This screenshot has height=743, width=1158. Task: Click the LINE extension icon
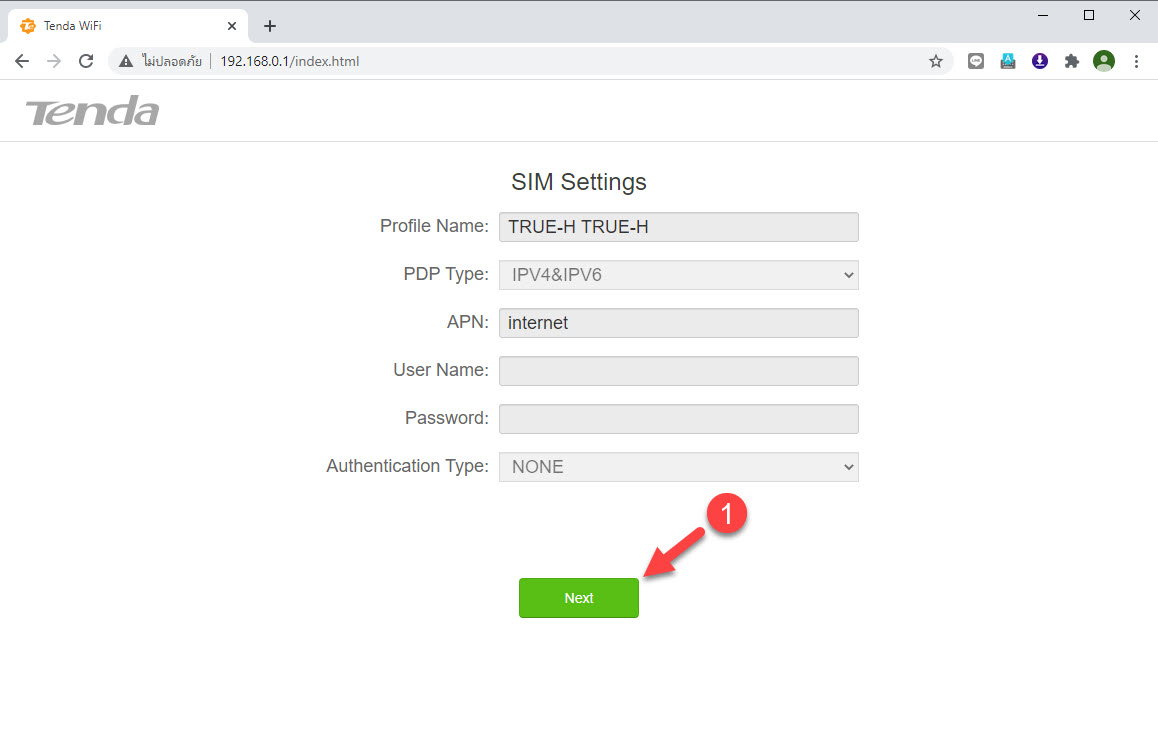pyautogui.click(x=976, y=61)
